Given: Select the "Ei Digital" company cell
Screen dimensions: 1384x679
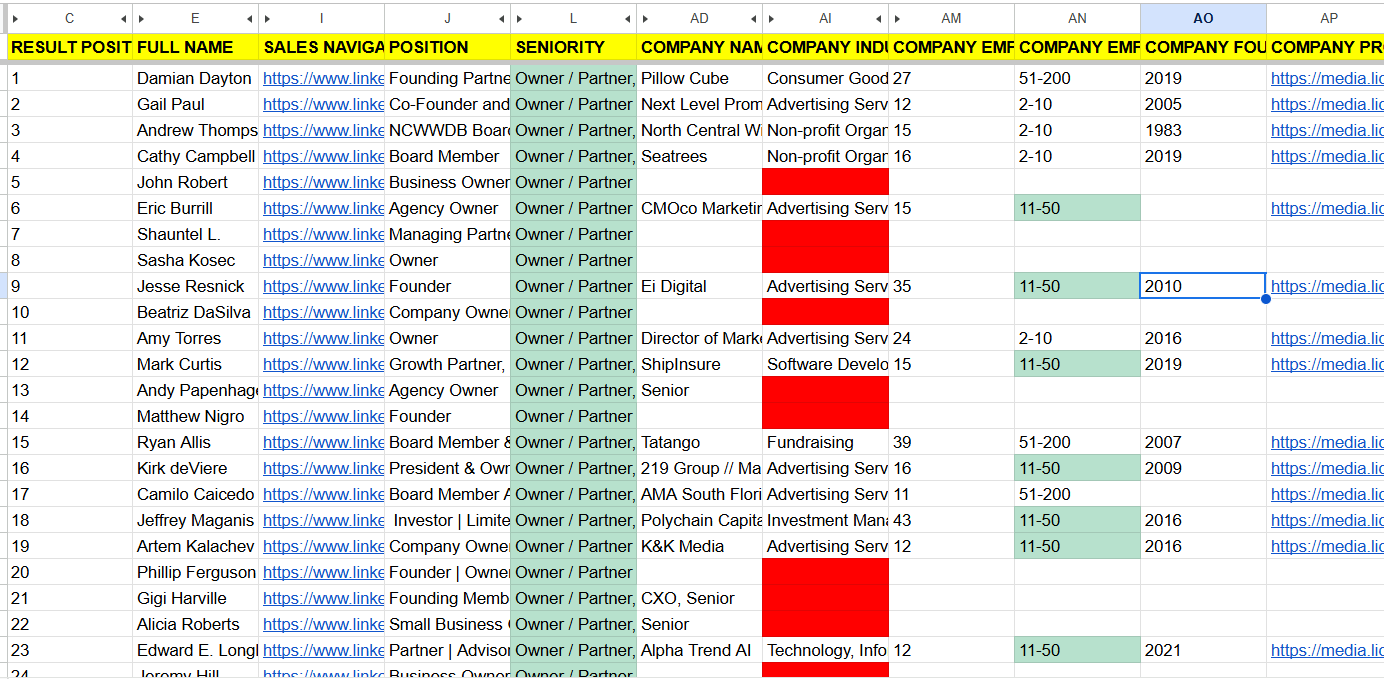Looking at the screenshot, I should pyautogui.click(x=699, y=286).
